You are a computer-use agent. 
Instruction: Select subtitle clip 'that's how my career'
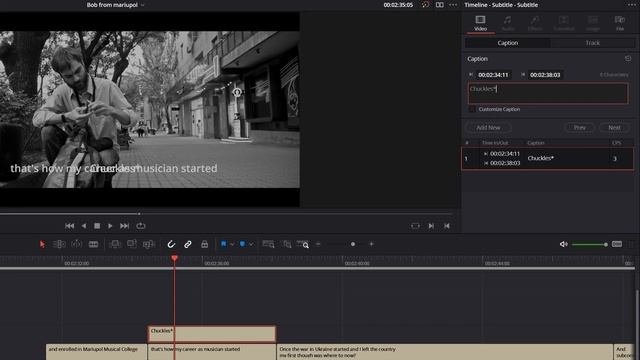211,352
